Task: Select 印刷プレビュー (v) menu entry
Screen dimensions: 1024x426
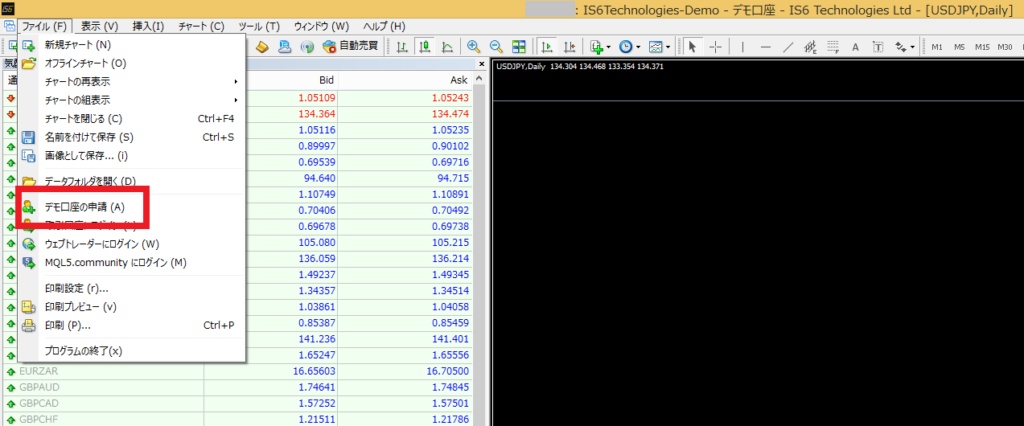Action: tap(131, 306)
